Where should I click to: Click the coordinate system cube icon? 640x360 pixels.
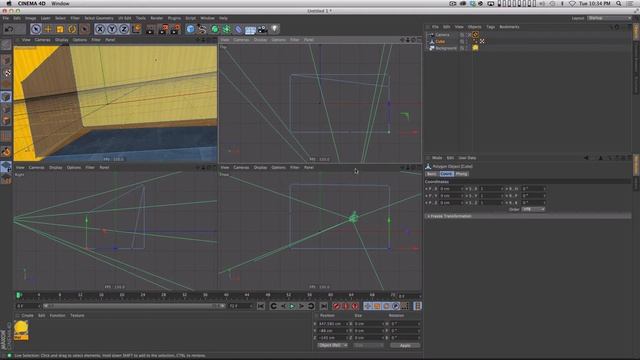136,29
